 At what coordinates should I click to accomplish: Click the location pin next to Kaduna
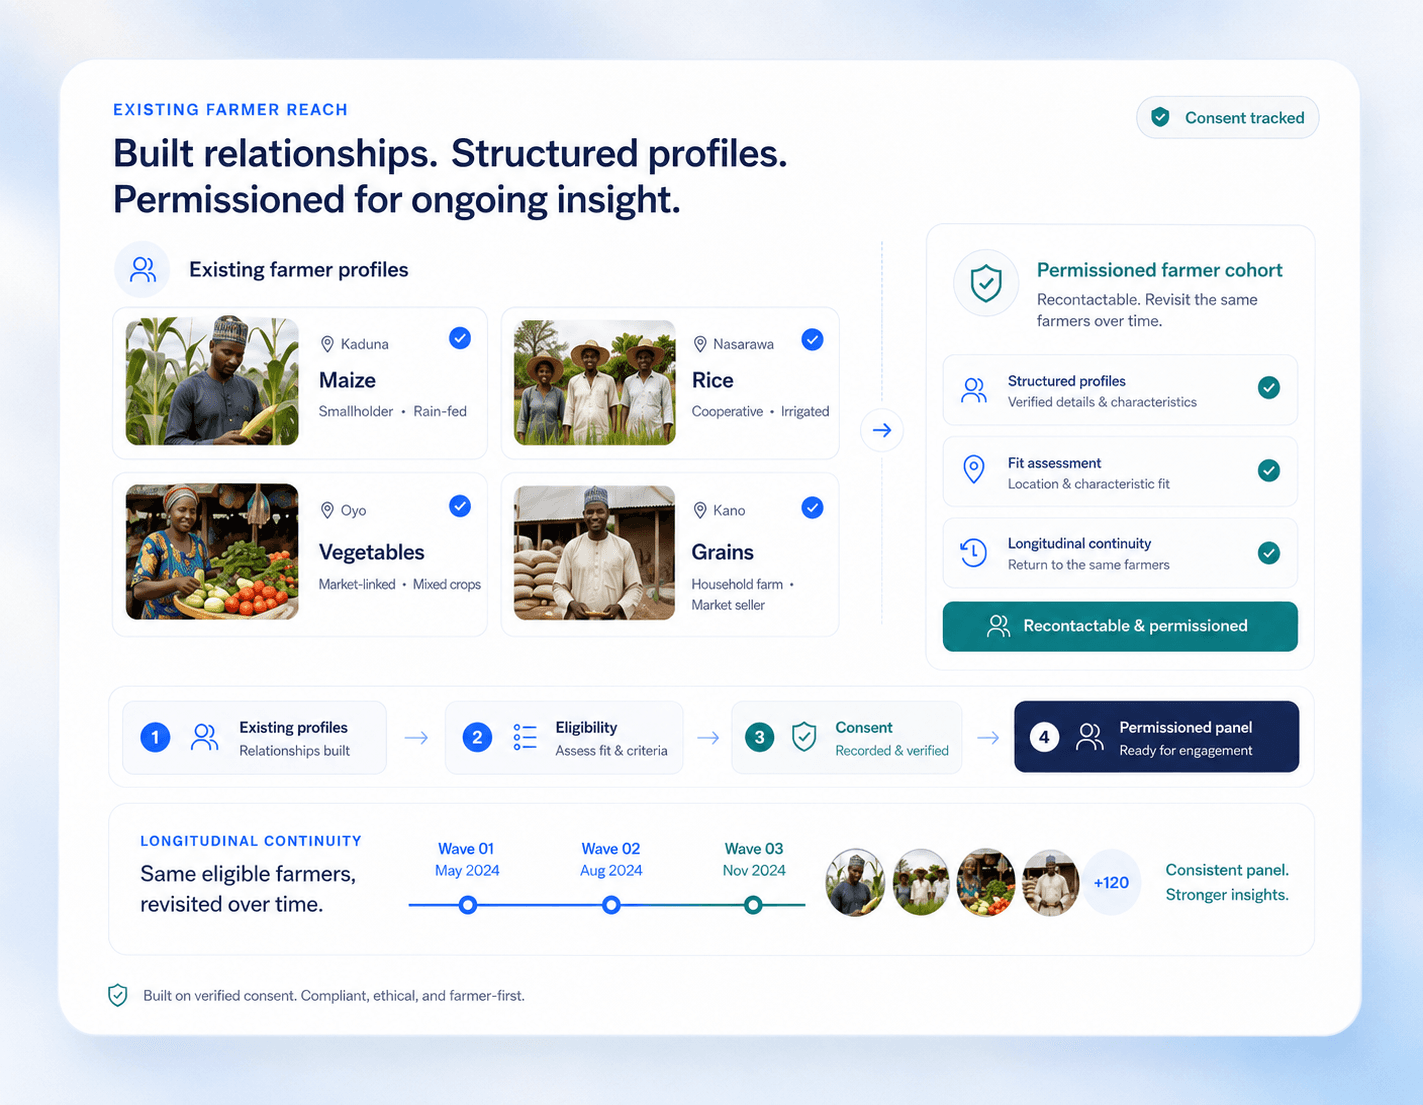pos(327,344)
